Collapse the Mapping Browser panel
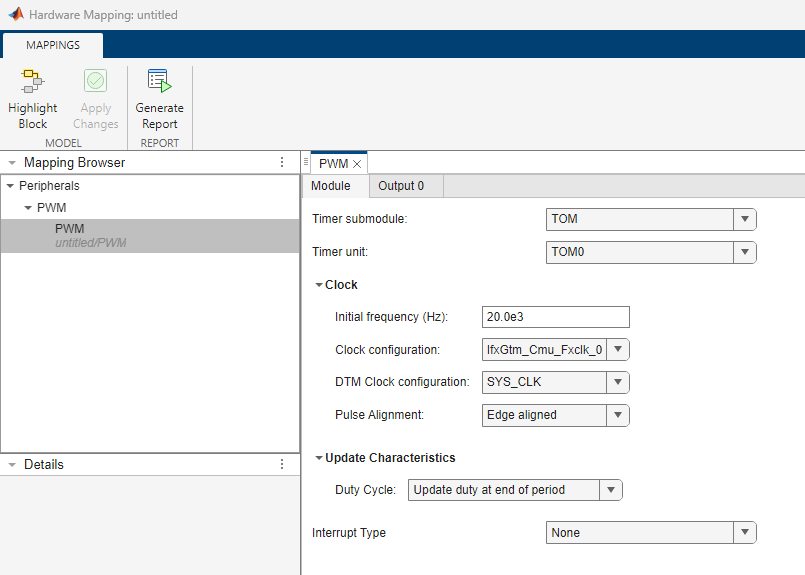805x575 pixels. click(x=11, y=162)
